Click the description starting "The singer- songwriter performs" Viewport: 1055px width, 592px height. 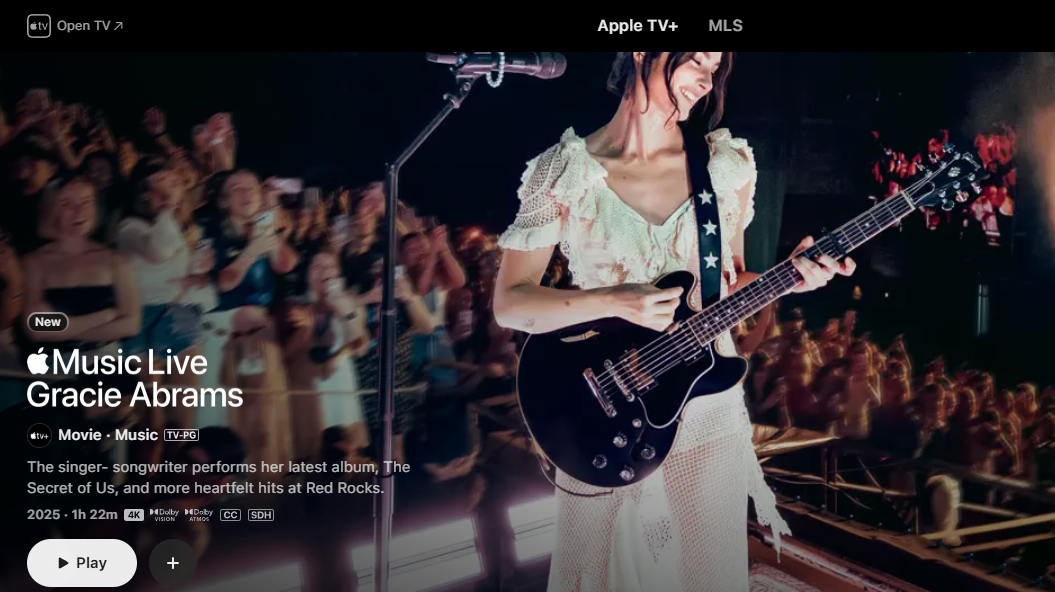click(x=219, y=477)
